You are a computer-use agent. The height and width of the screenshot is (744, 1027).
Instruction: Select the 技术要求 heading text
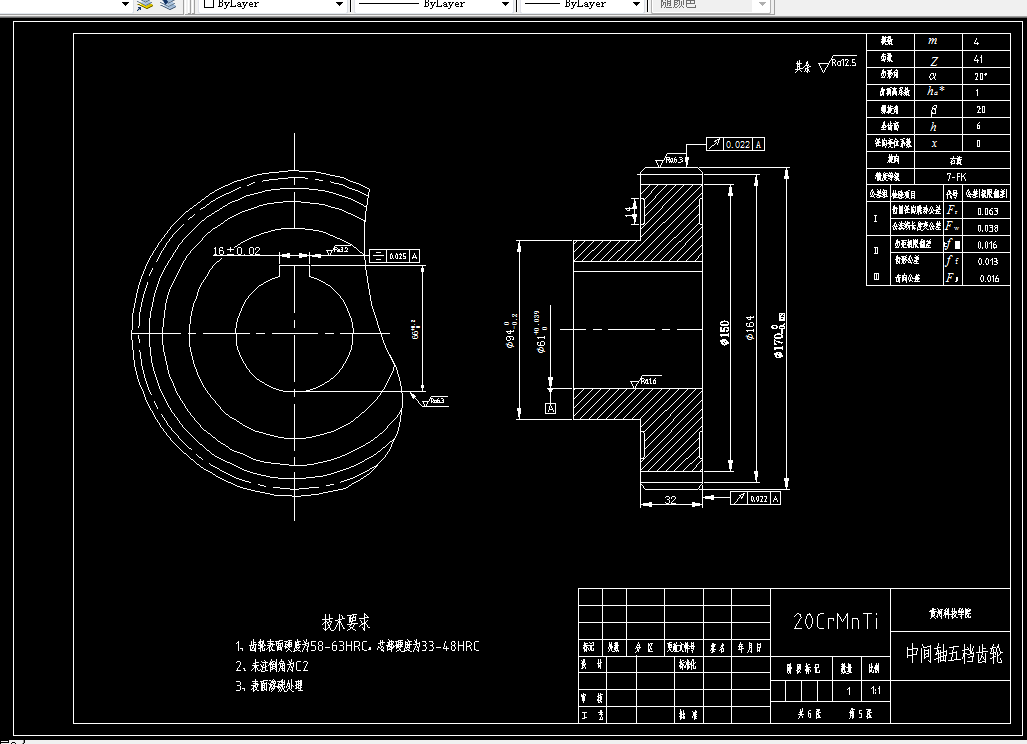tap(345, 622)
